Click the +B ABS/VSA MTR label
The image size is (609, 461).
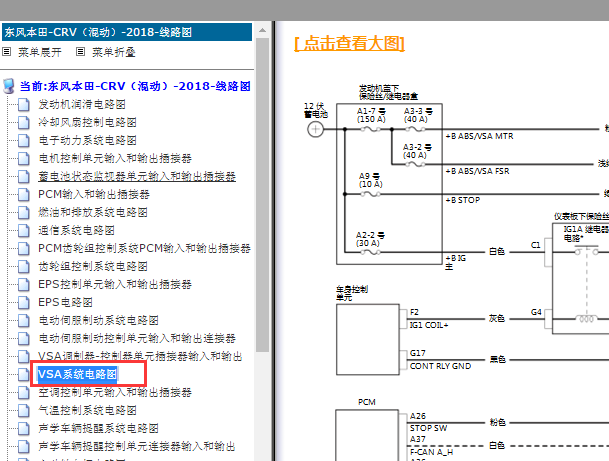[479, 136]
